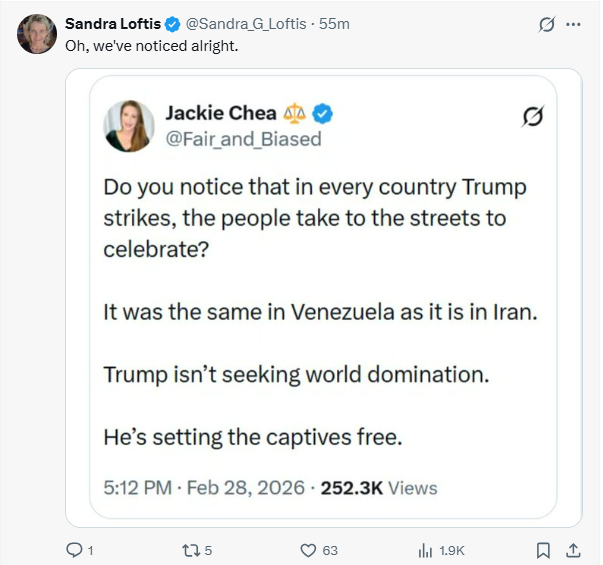
Task: Click Jackie Chea's blue verified checkmark
Action: point(322,114)
